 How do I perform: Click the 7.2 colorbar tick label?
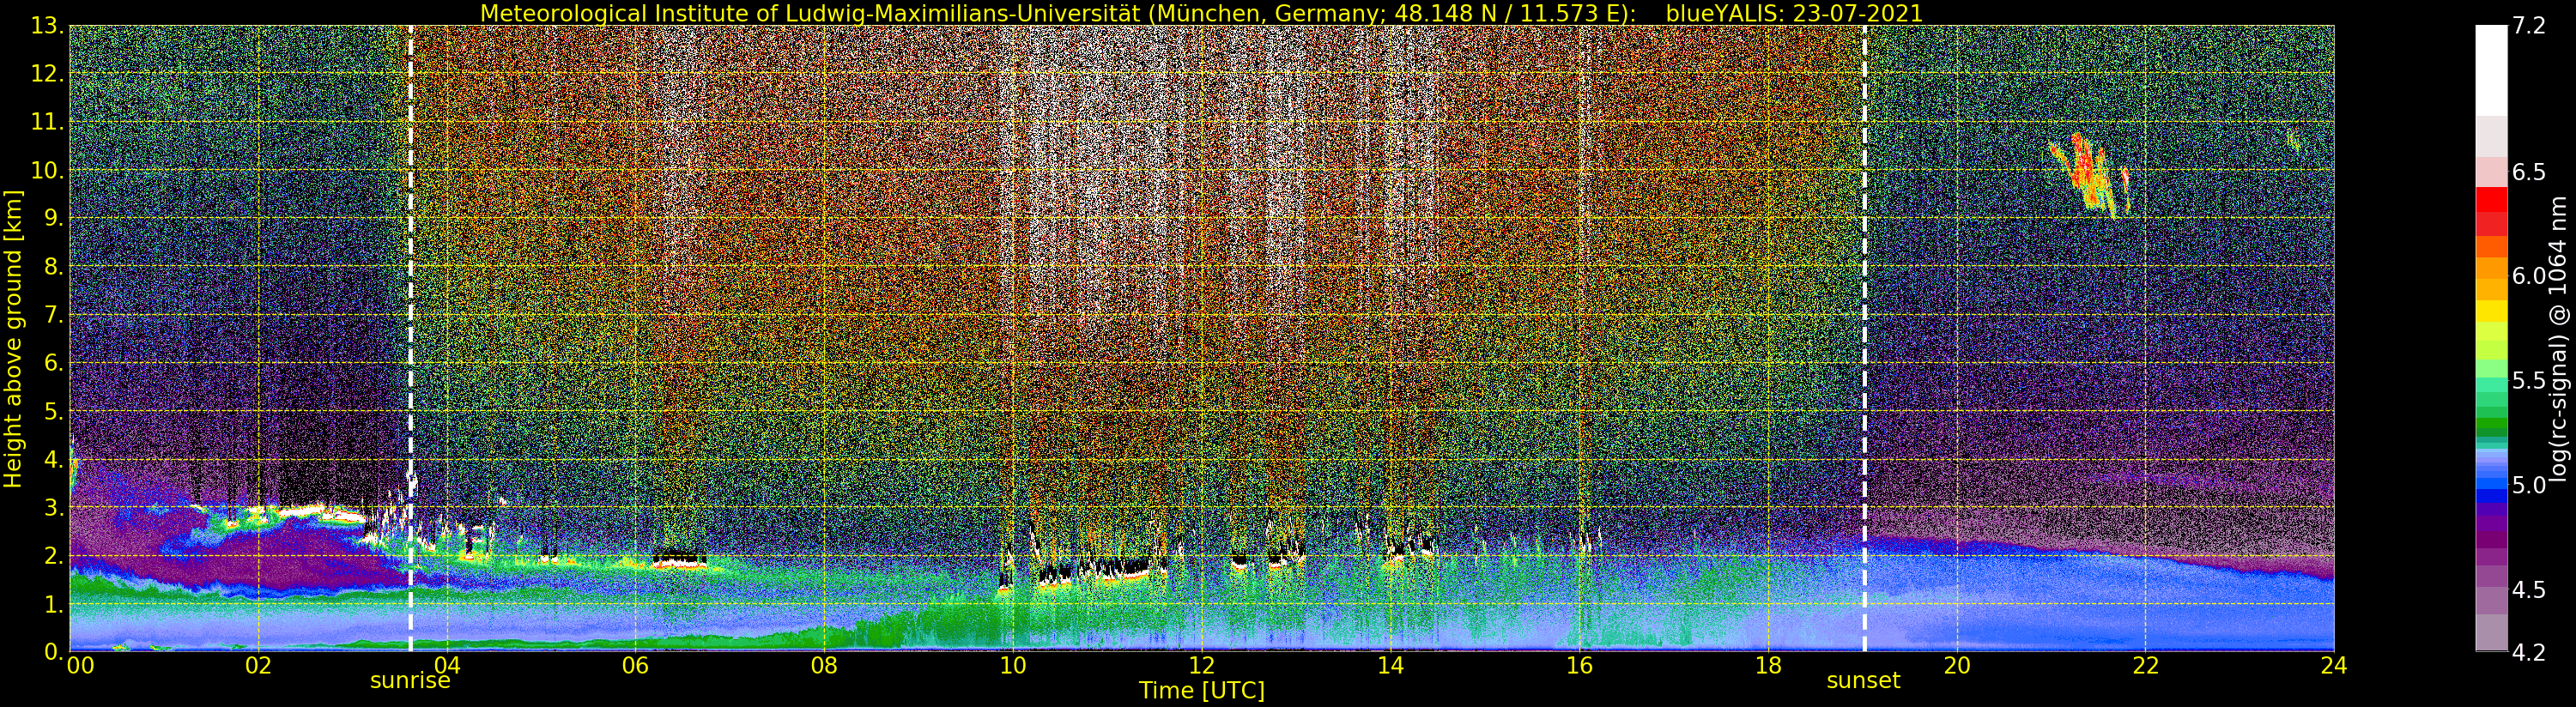(2529, 26)
